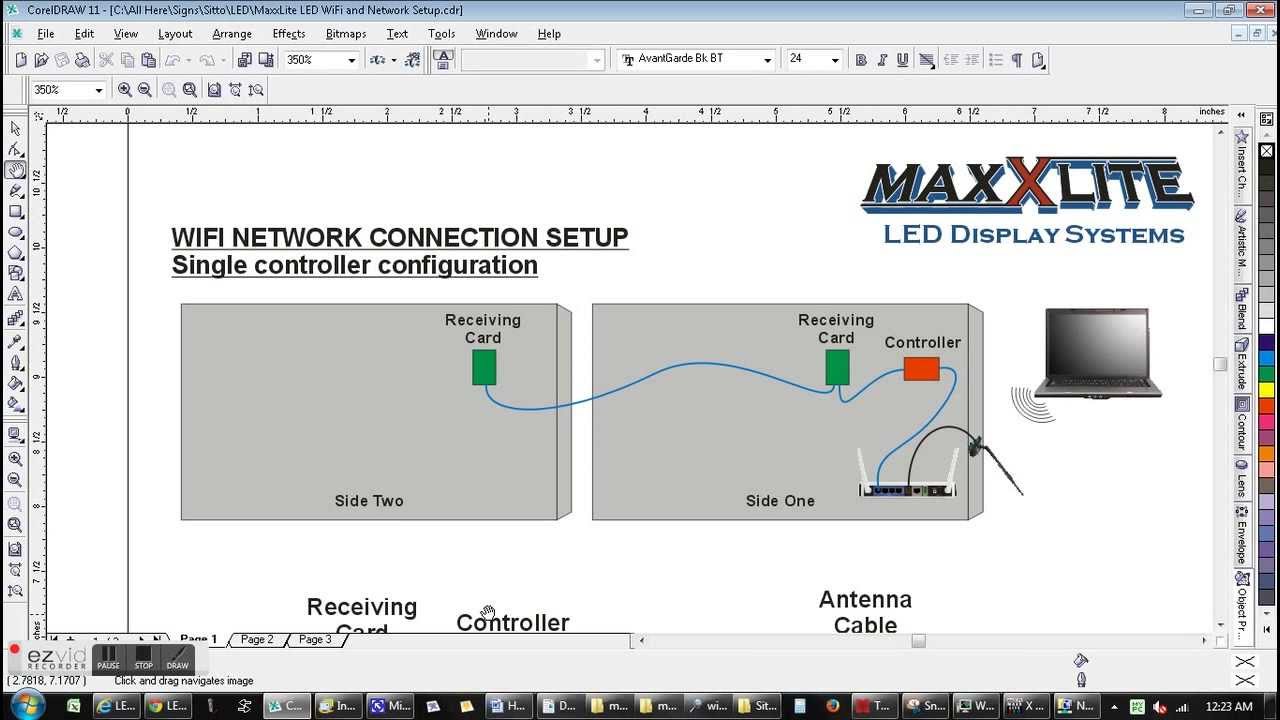The image size is (1280, 720).
Task: Open zoom toolbar 350% dropdown
Action: (x=98, y=90)
